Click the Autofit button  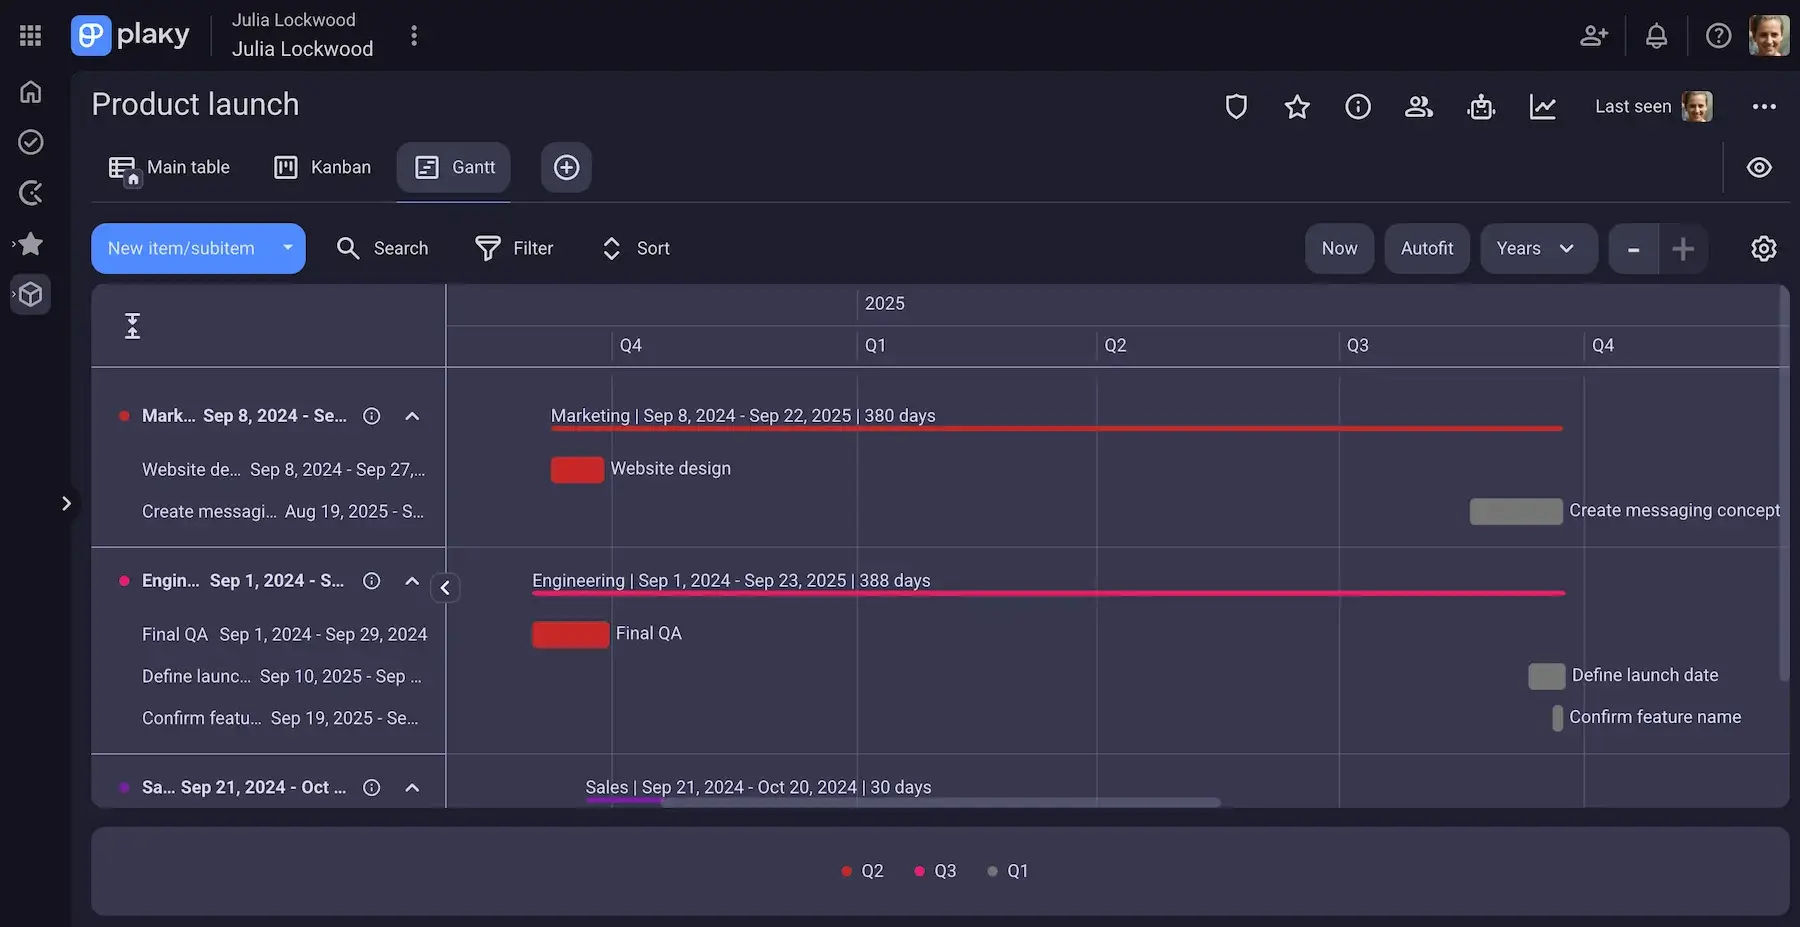pos(1427,248)
